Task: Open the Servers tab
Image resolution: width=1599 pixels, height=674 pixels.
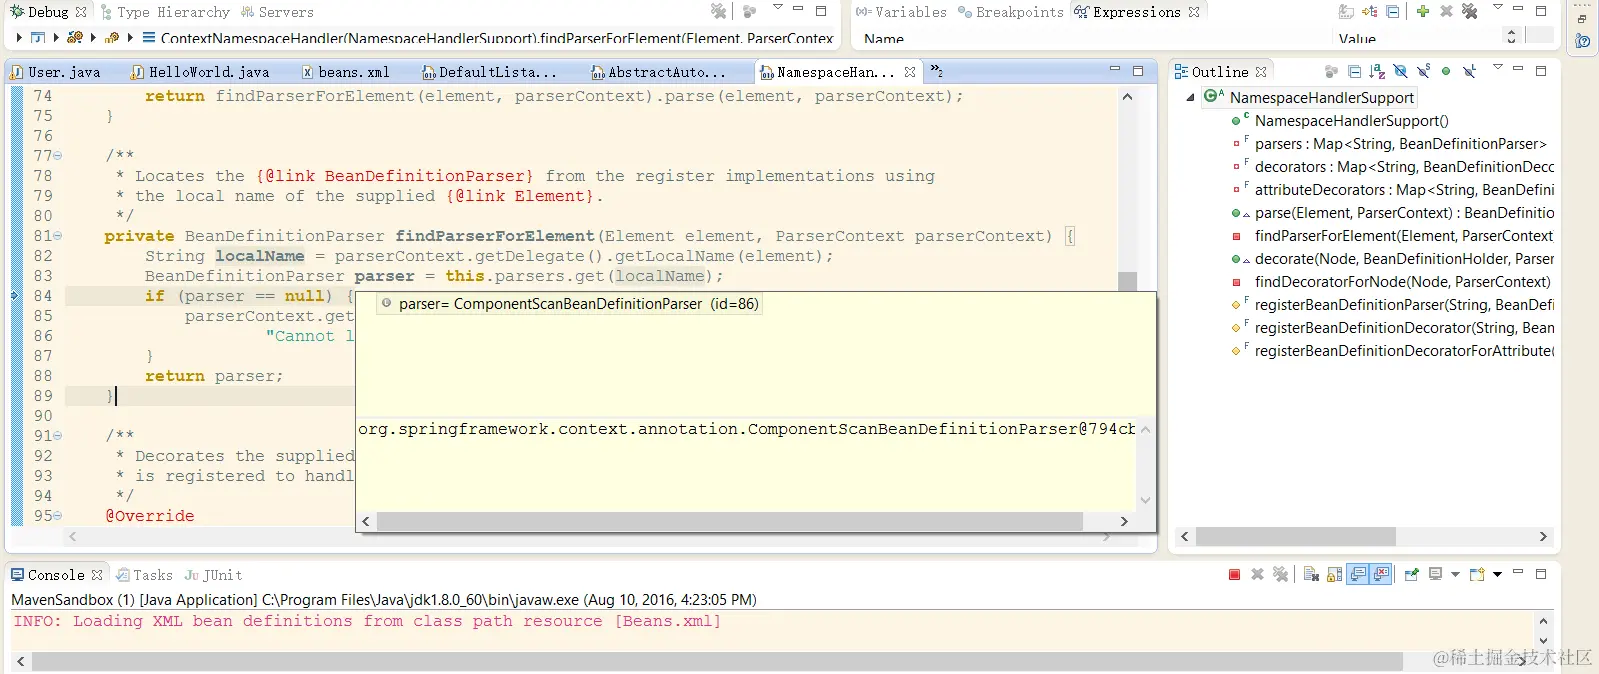Action: point(277,12)
